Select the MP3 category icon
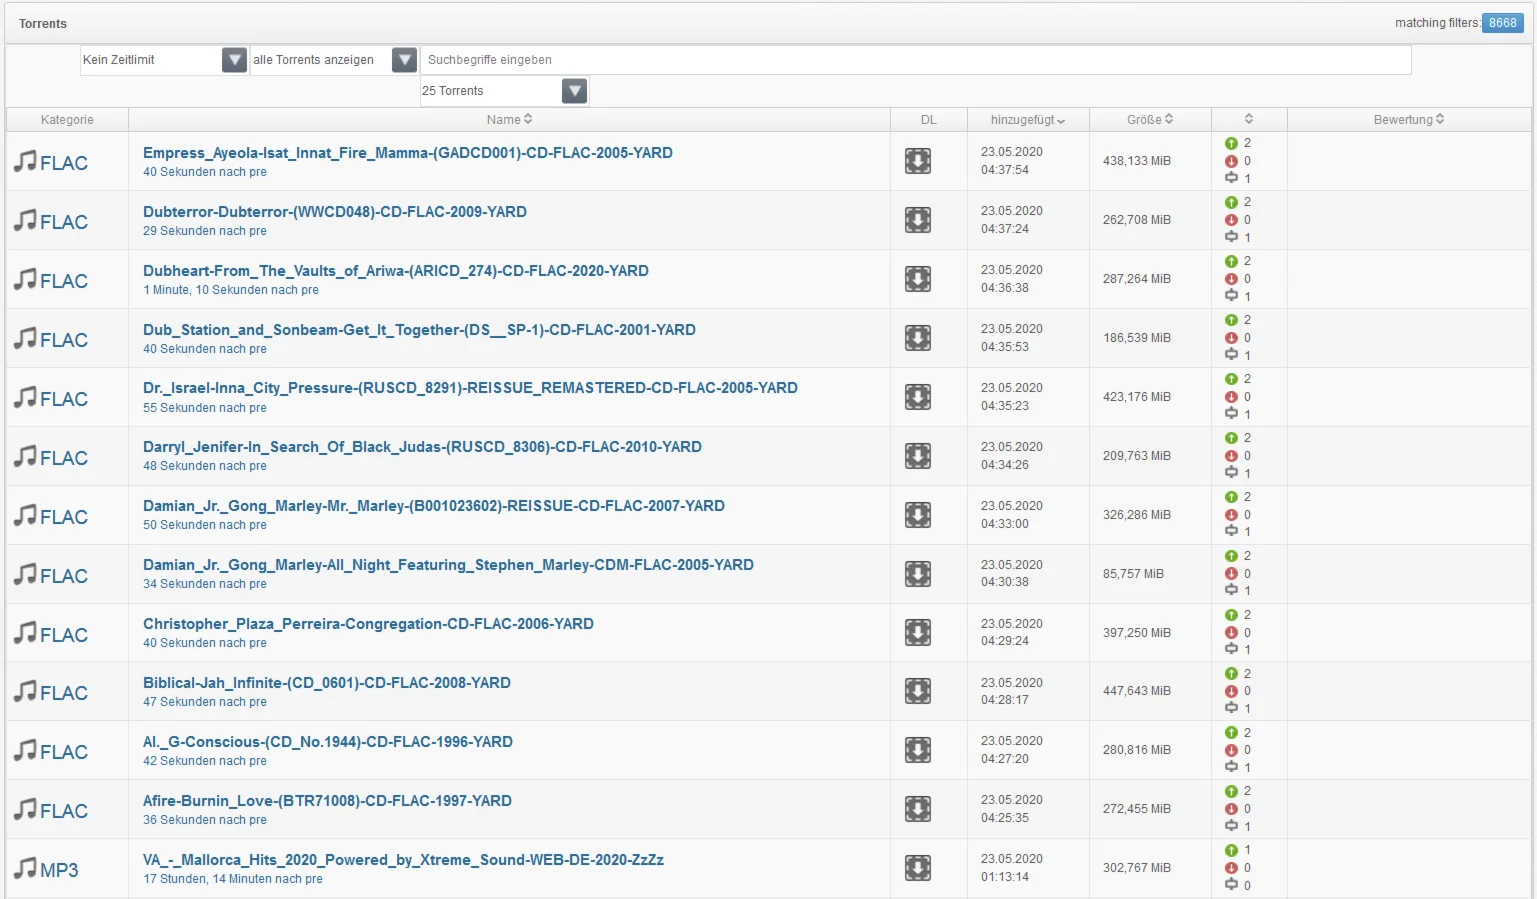 click(x=46, y=869)
